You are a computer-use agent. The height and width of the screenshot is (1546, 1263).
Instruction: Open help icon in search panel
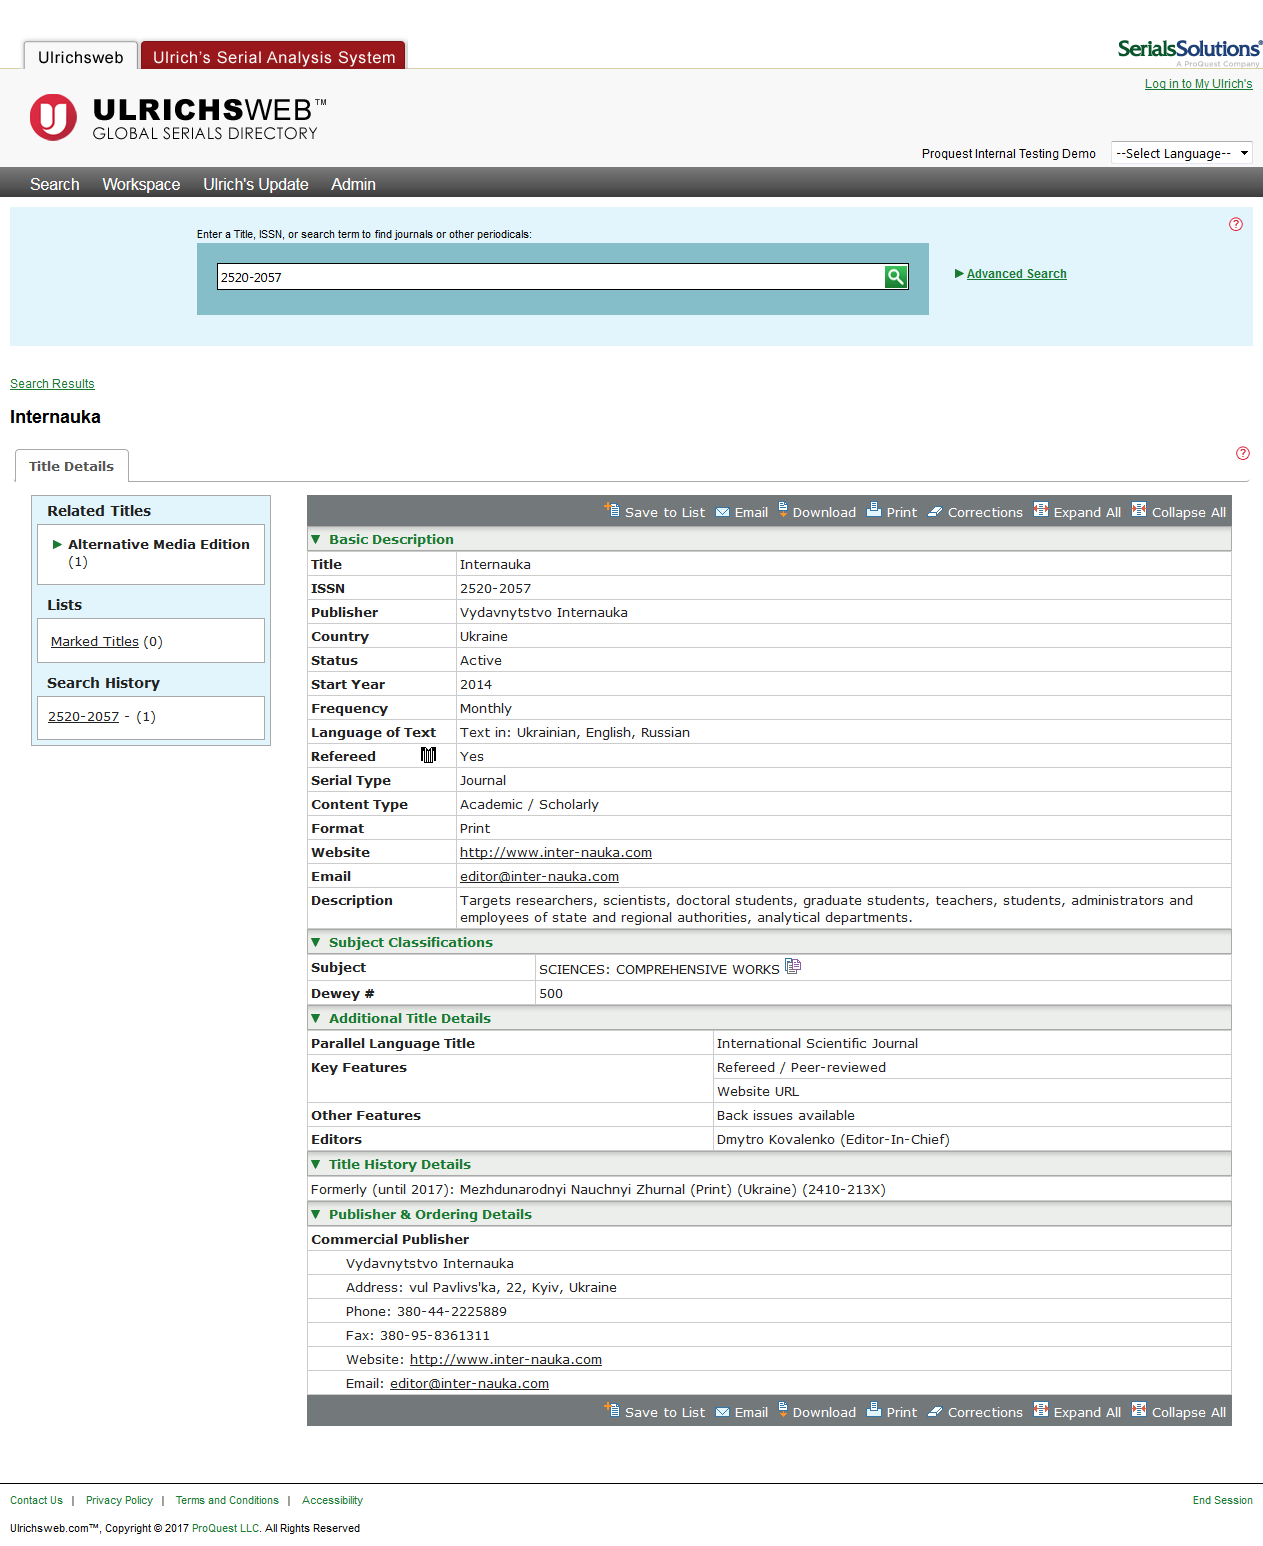click(x=1236, y=224)
